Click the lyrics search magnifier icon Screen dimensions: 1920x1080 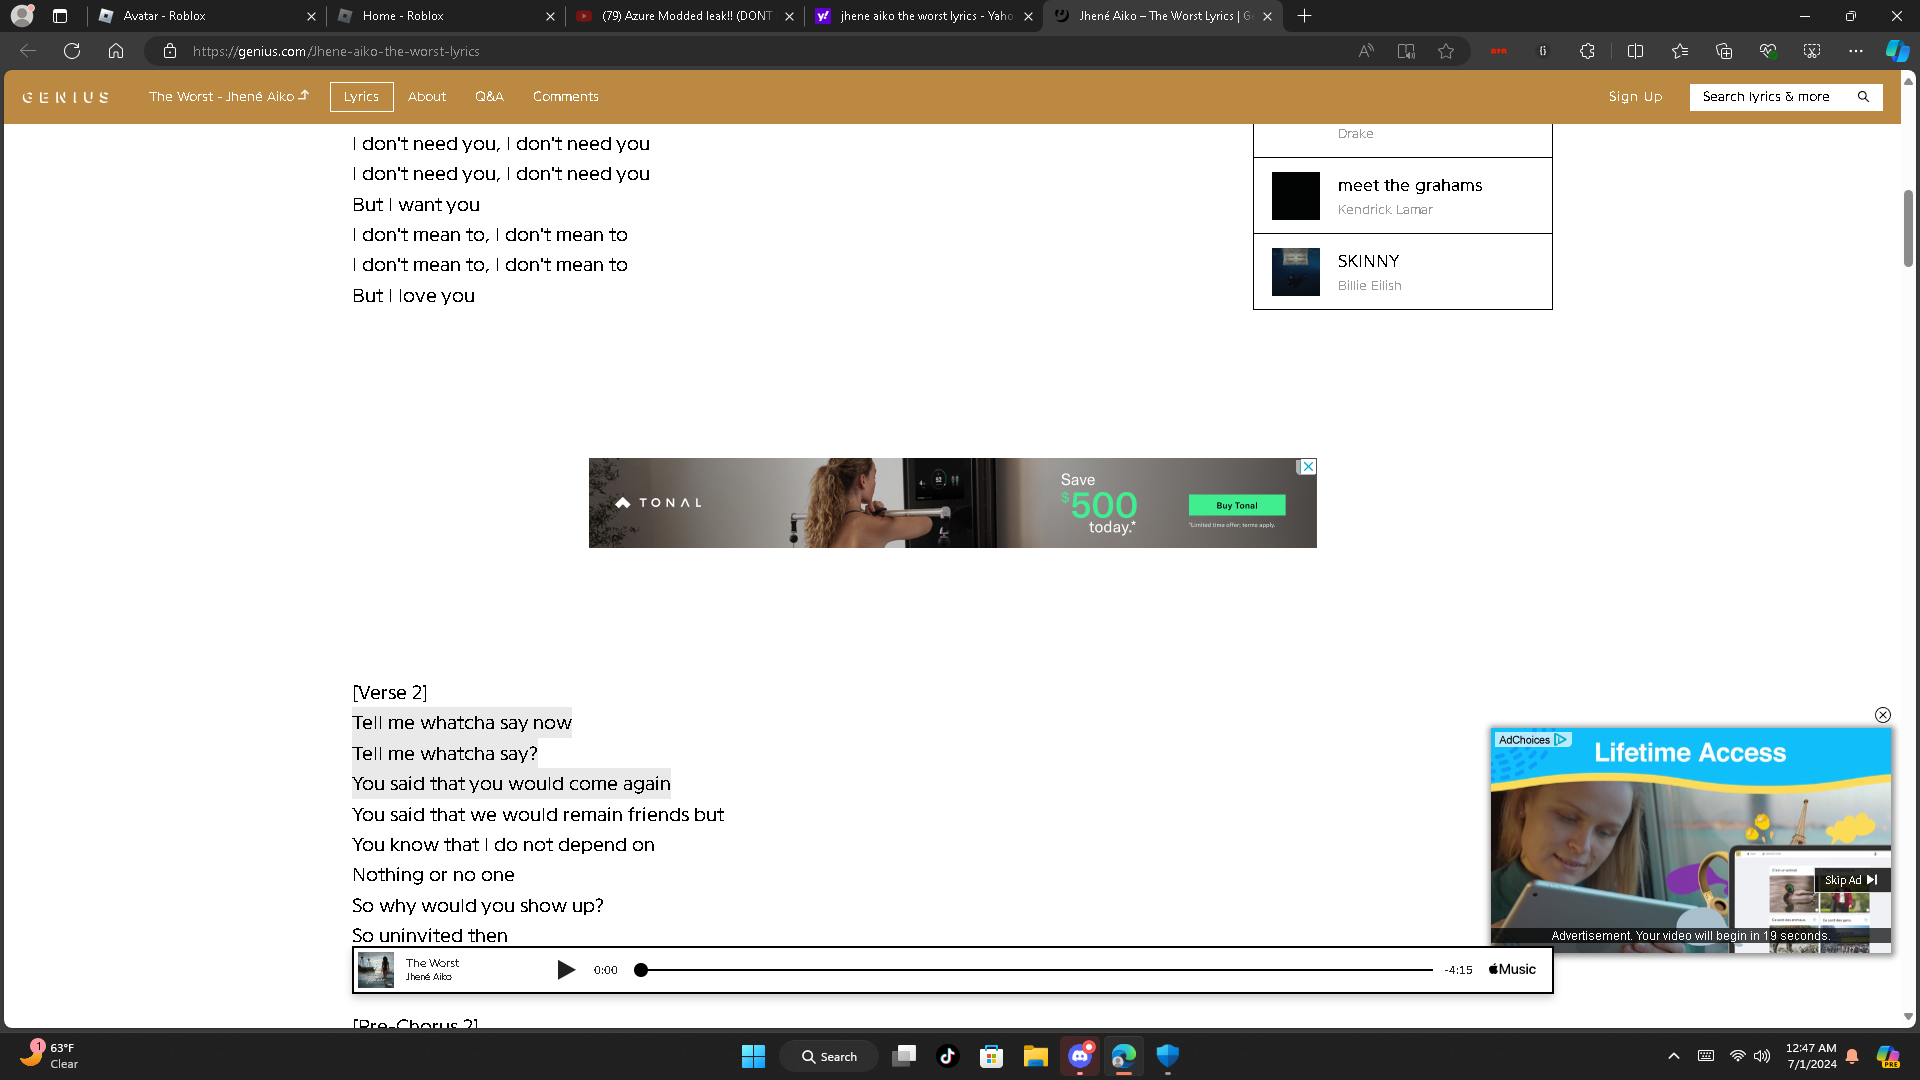point(1863,97)
